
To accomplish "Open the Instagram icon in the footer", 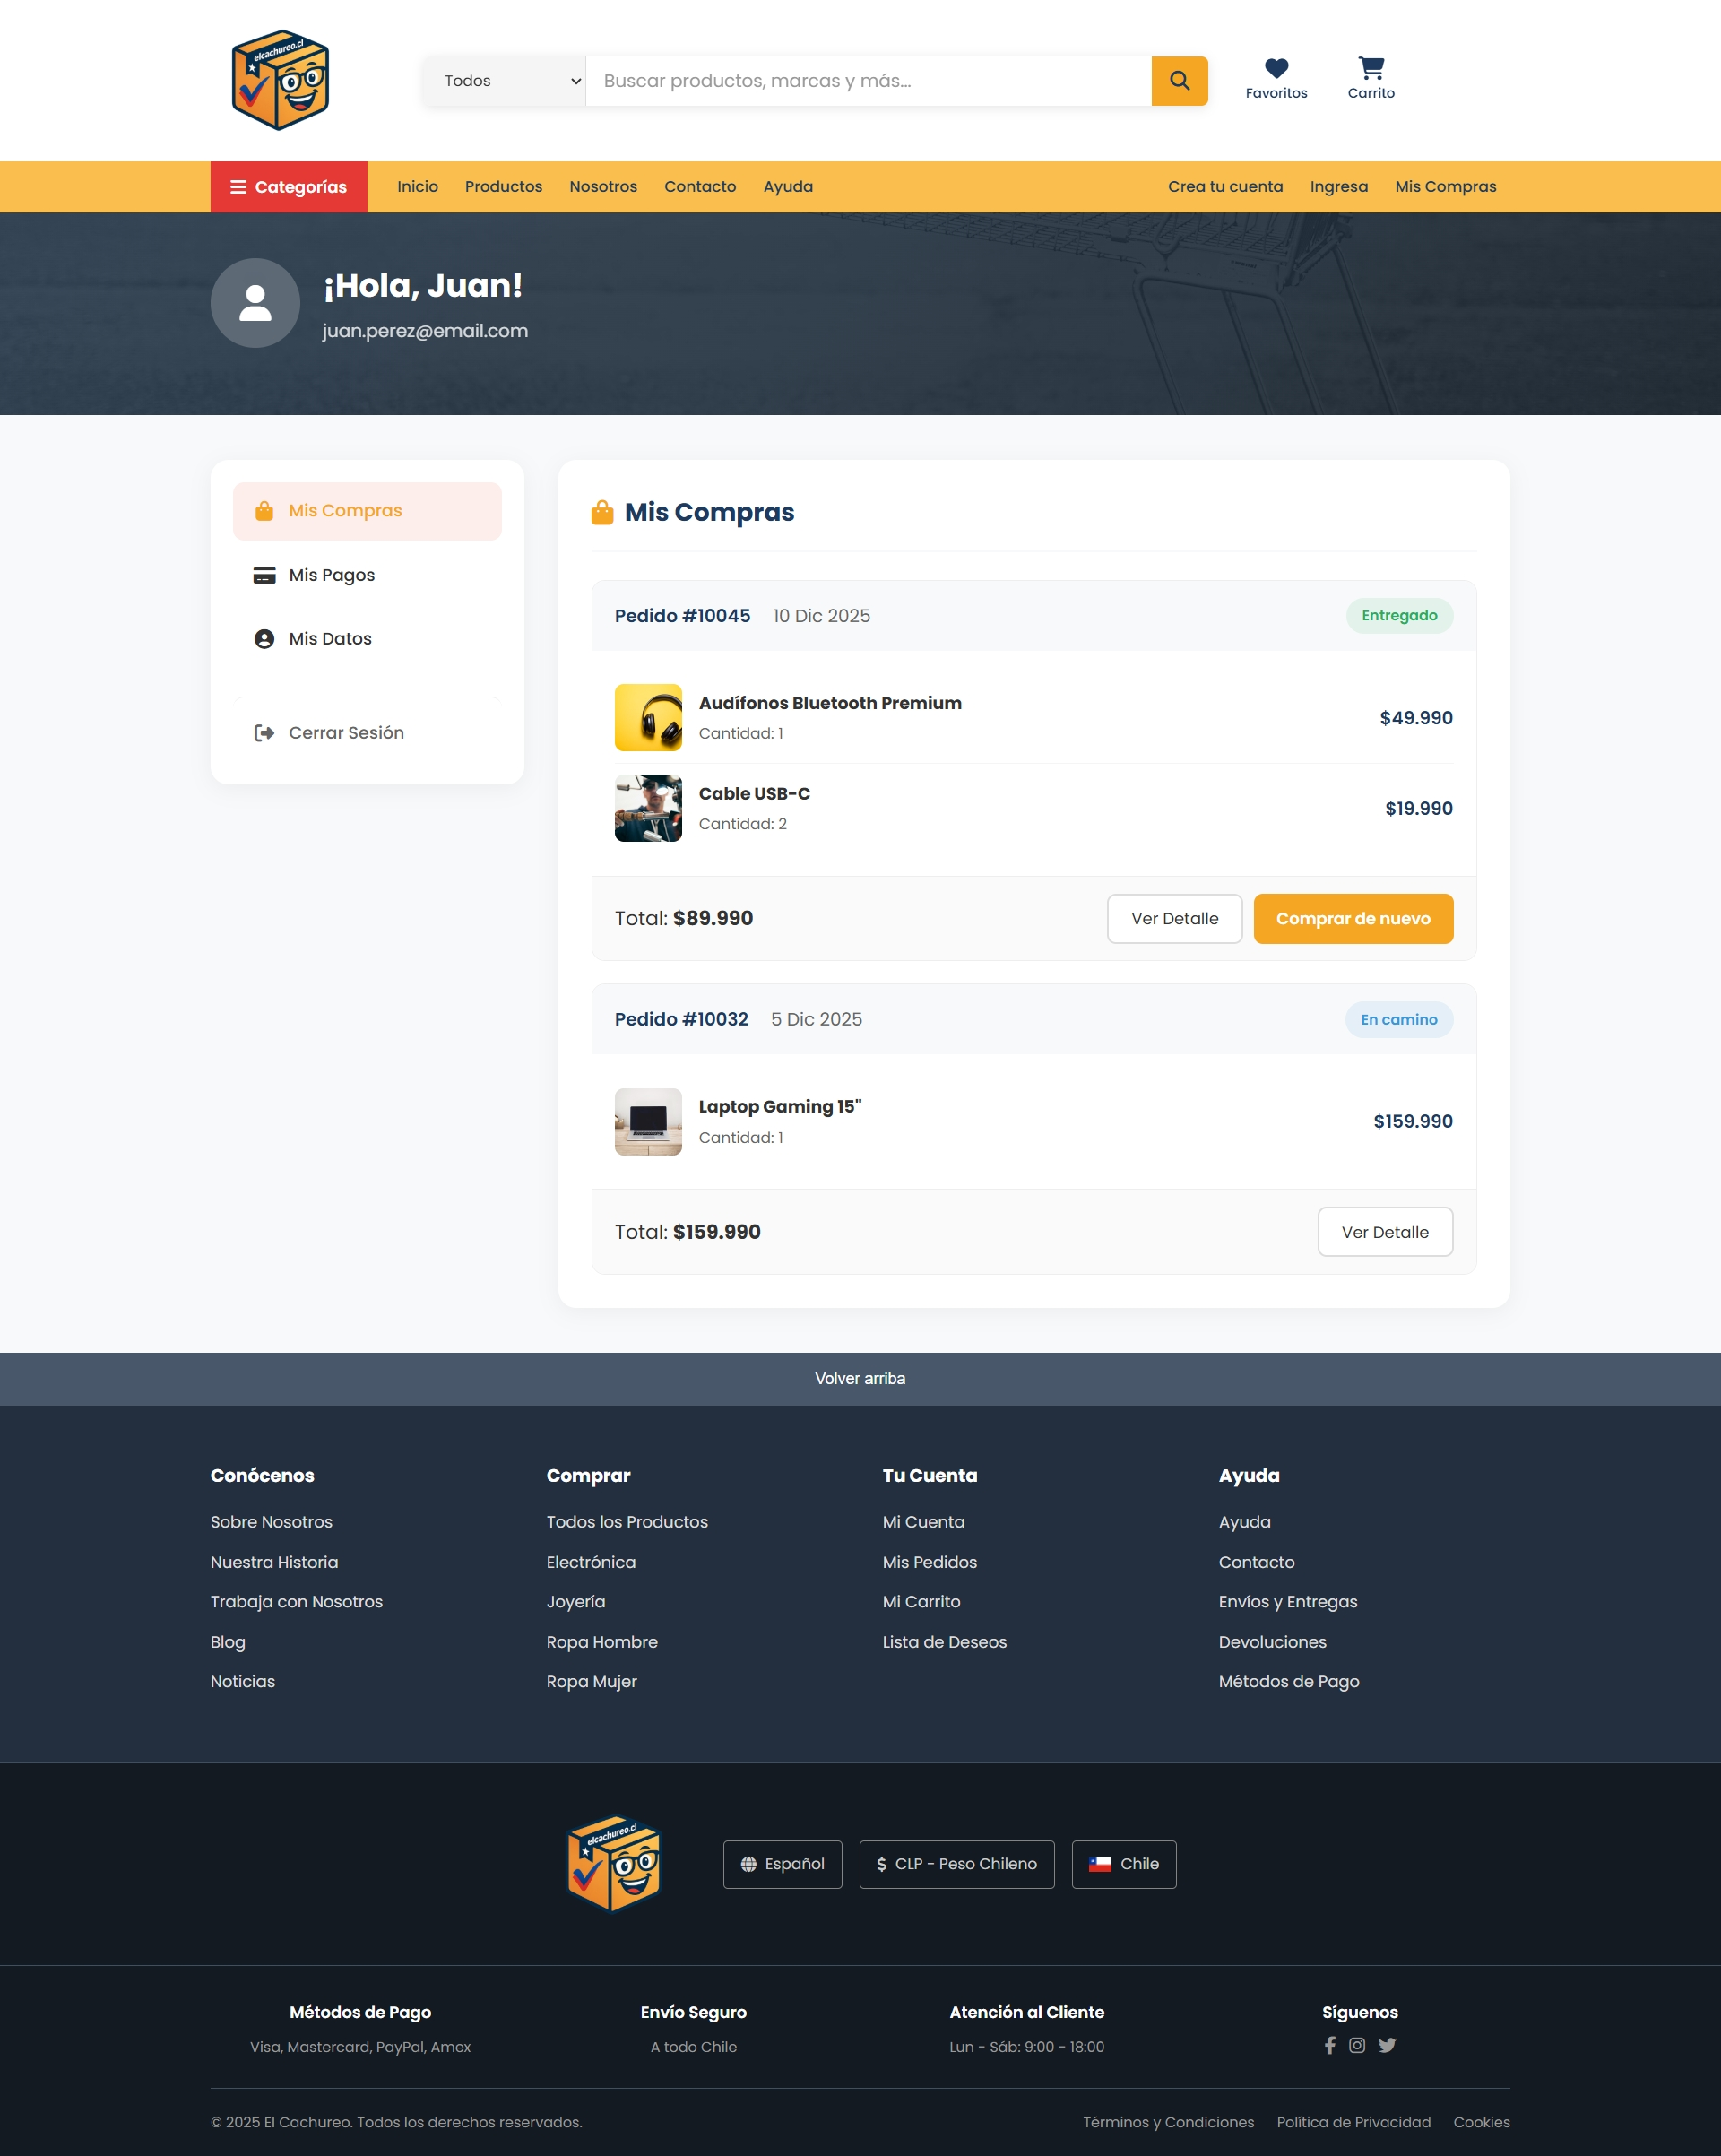I will [x=1357, y=2045].
